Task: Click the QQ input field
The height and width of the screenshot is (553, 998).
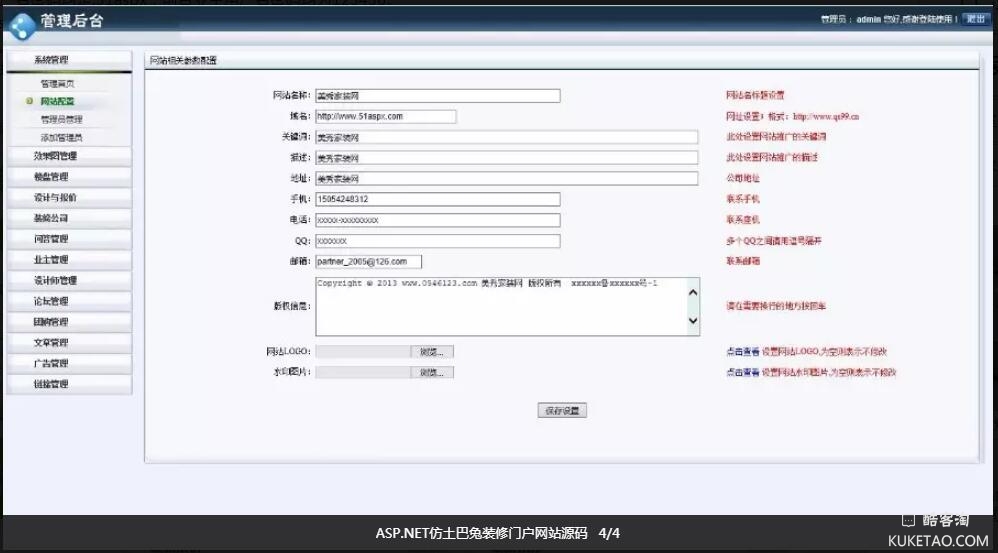Action: (438, 241)
